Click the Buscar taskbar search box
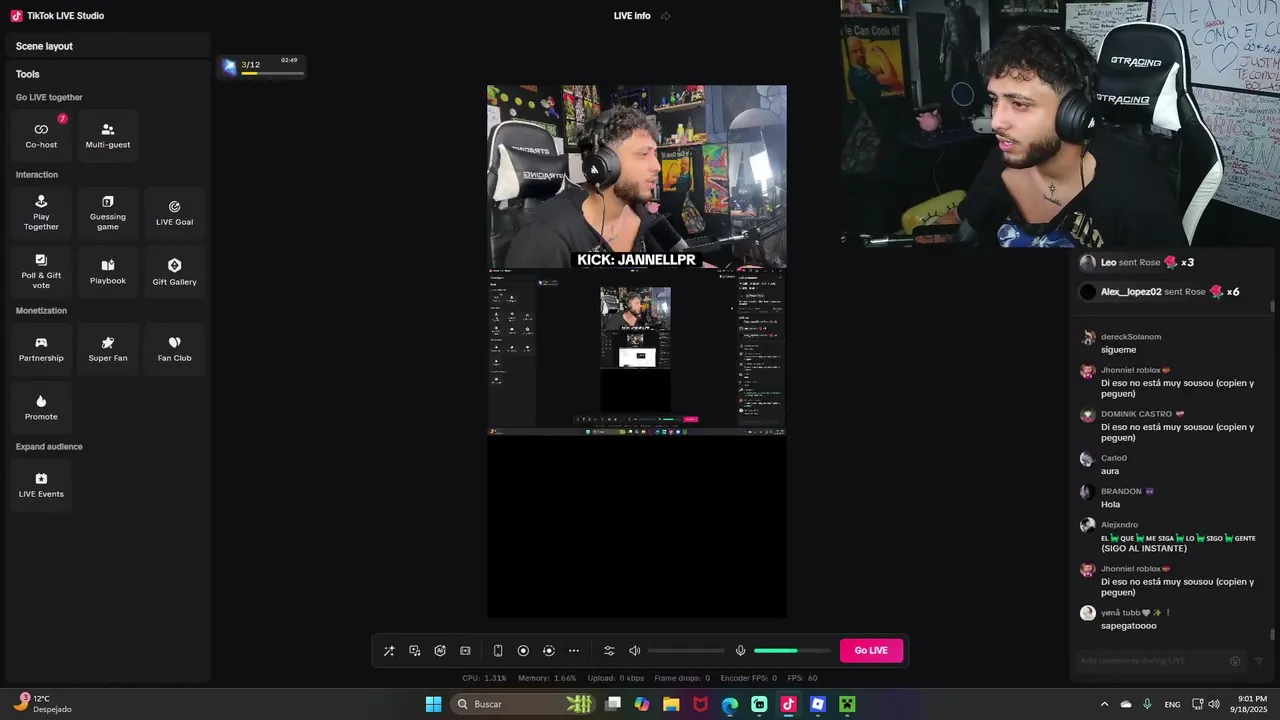Image resolution: width=1280 pixels, height=720 pixels. pos(523,704)
